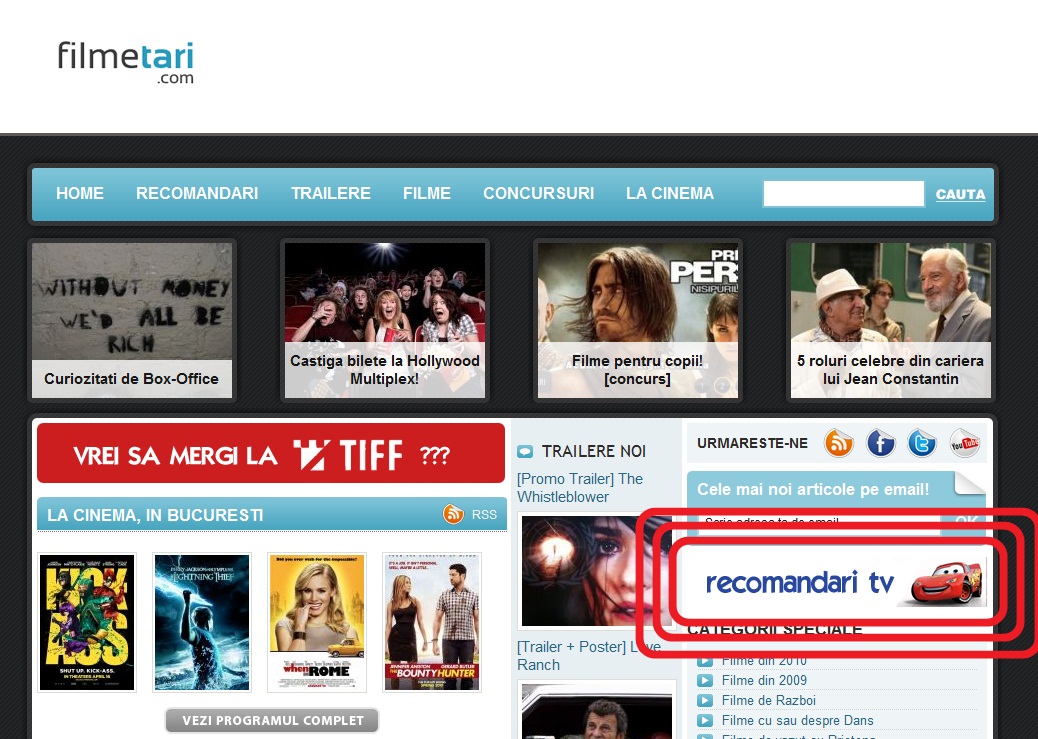Screen dimensions: 1038x739
Task: Open the Facebook icon link
Action: point(880,442)
